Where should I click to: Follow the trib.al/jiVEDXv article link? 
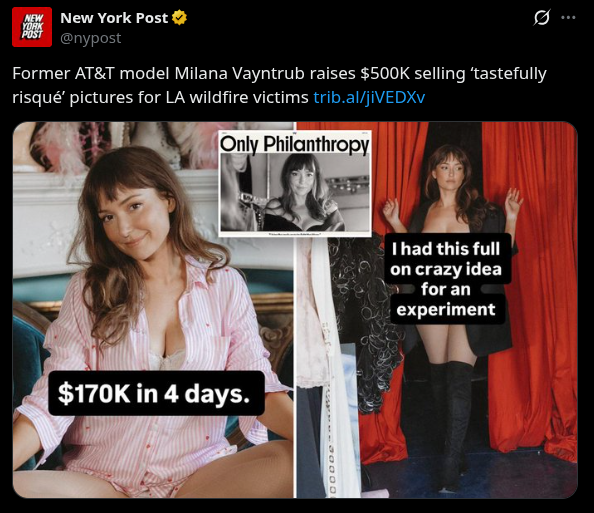[369, 97]
